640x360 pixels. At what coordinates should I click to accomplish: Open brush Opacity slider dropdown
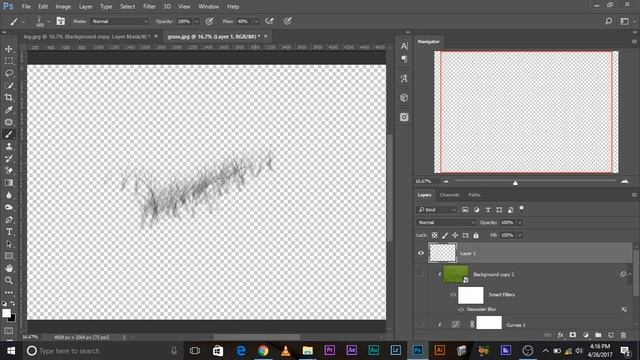click(196, 21)
